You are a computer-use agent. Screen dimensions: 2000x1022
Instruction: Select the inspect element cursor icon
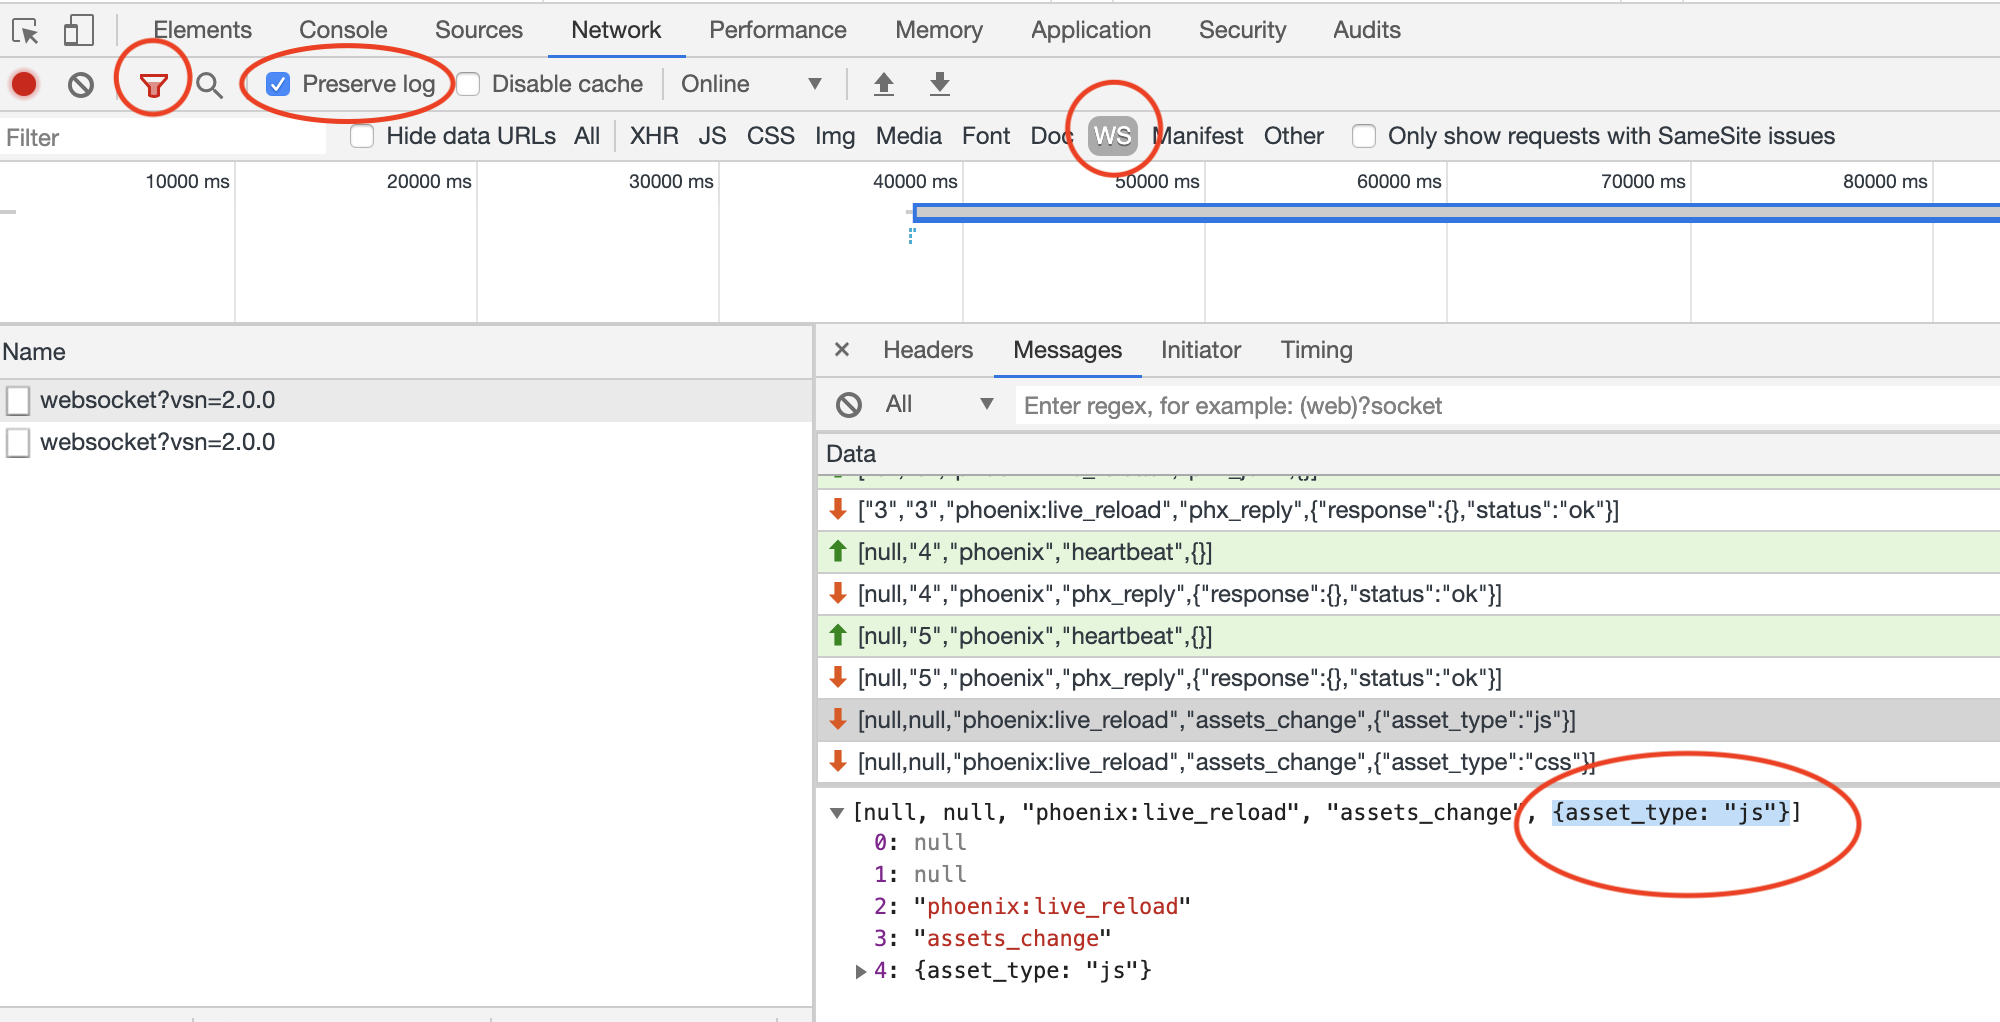coord(25,31)
